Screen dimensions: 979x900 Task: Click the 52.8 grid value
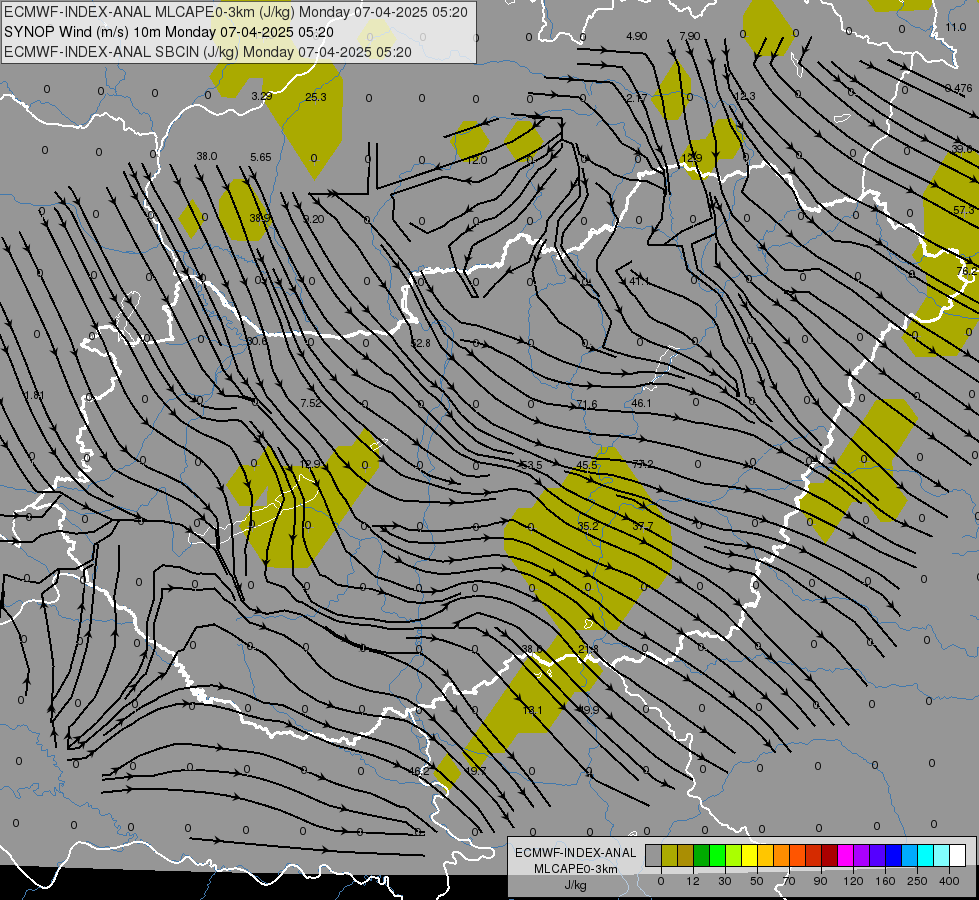tap(421, 343)
